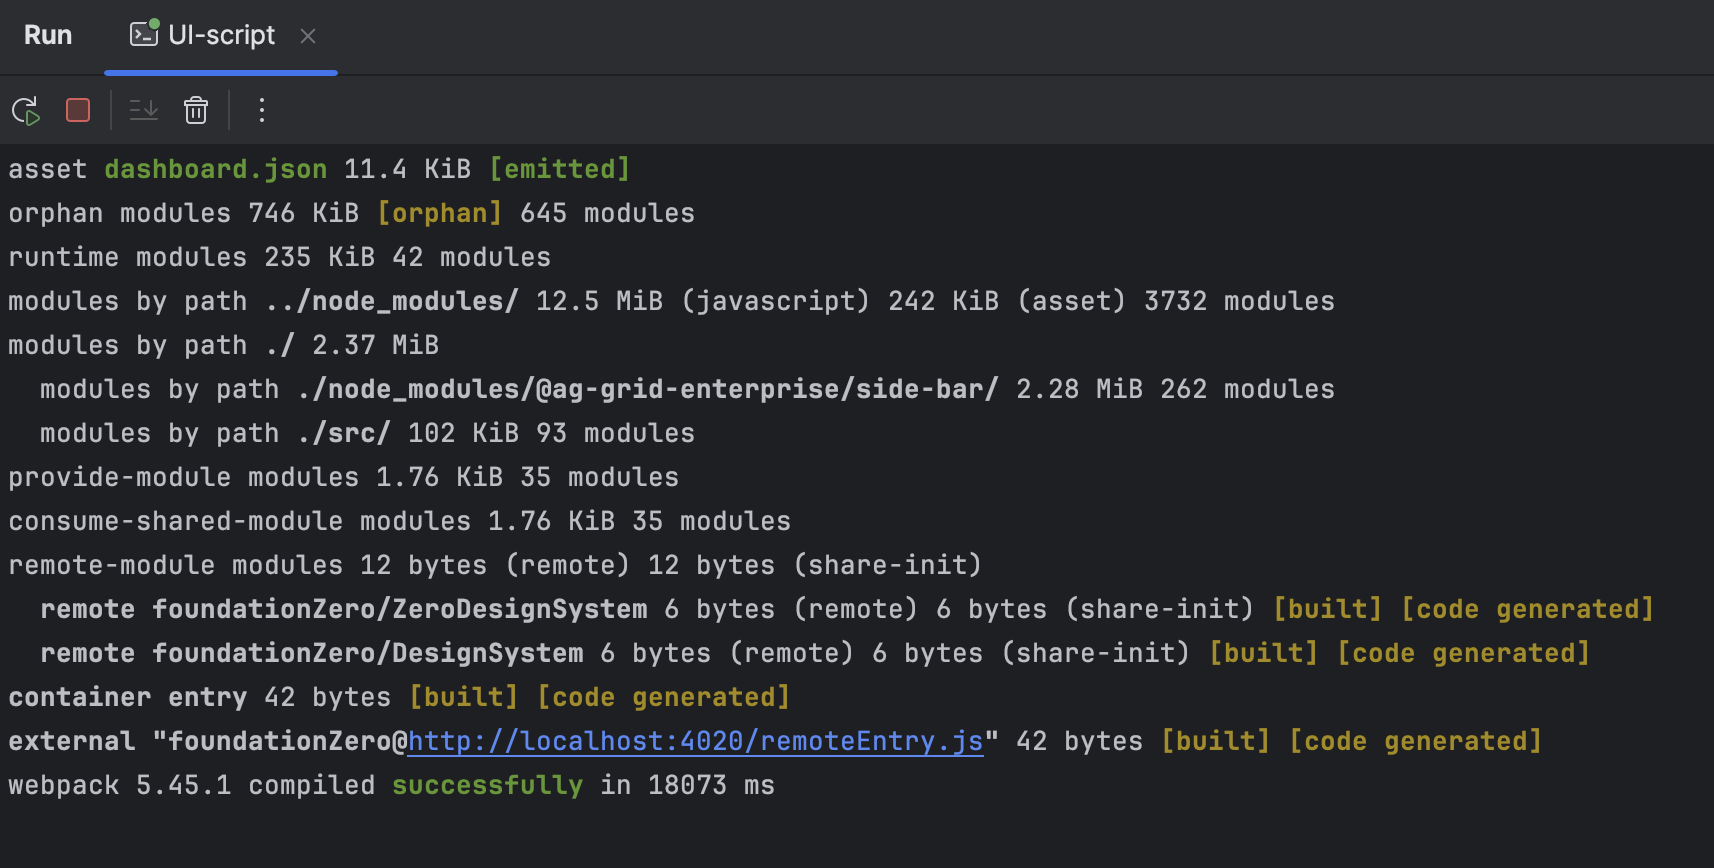Click the '3732 modules' count
The width and height of the screenshot is (1714, 868).
pyautogui.click(x=1240, y=301)
